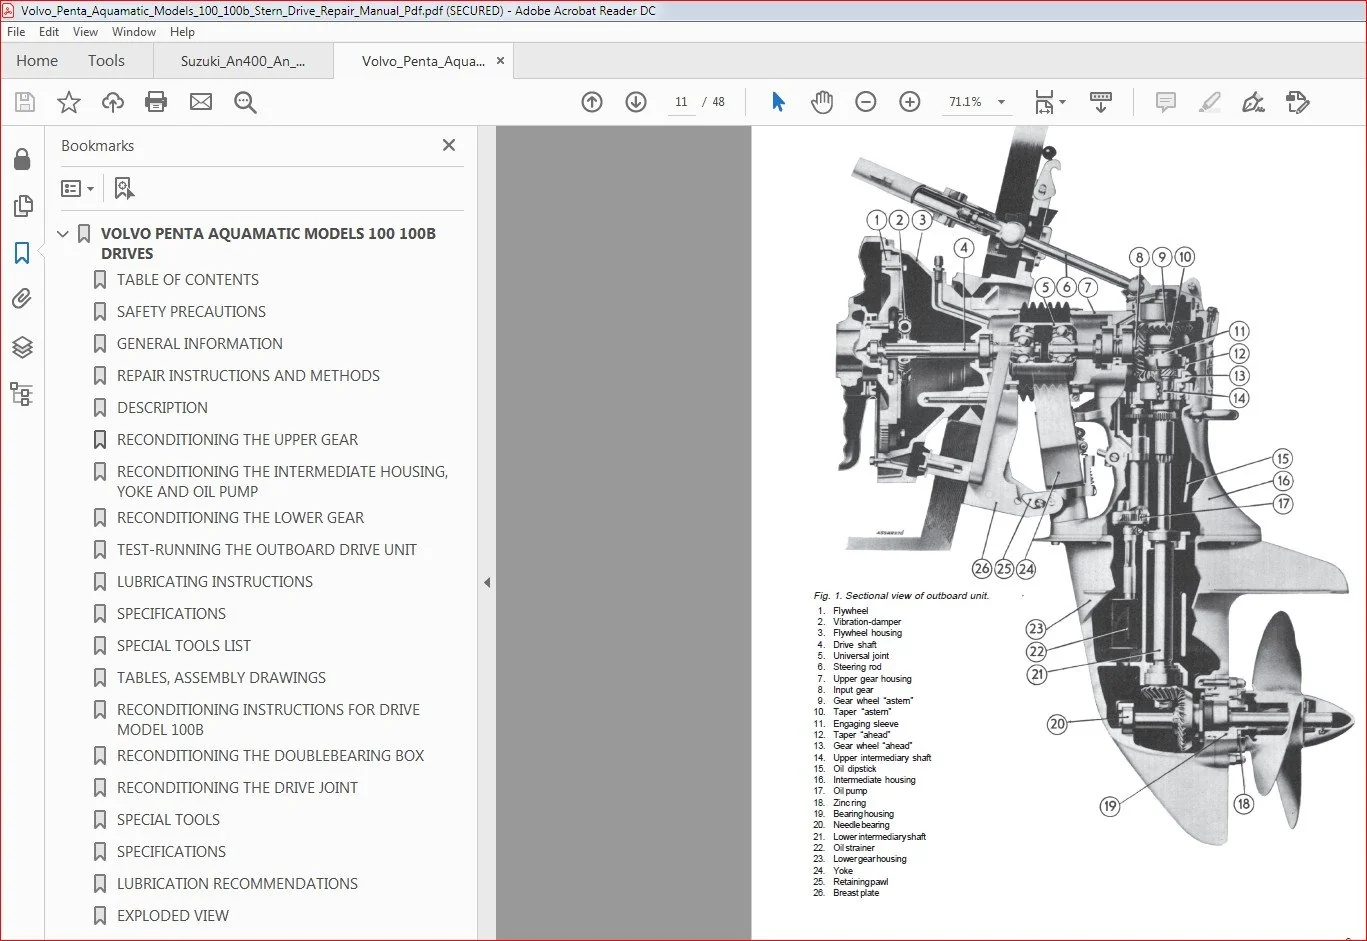Switch to the Tools tab

[x=106, y=61]
